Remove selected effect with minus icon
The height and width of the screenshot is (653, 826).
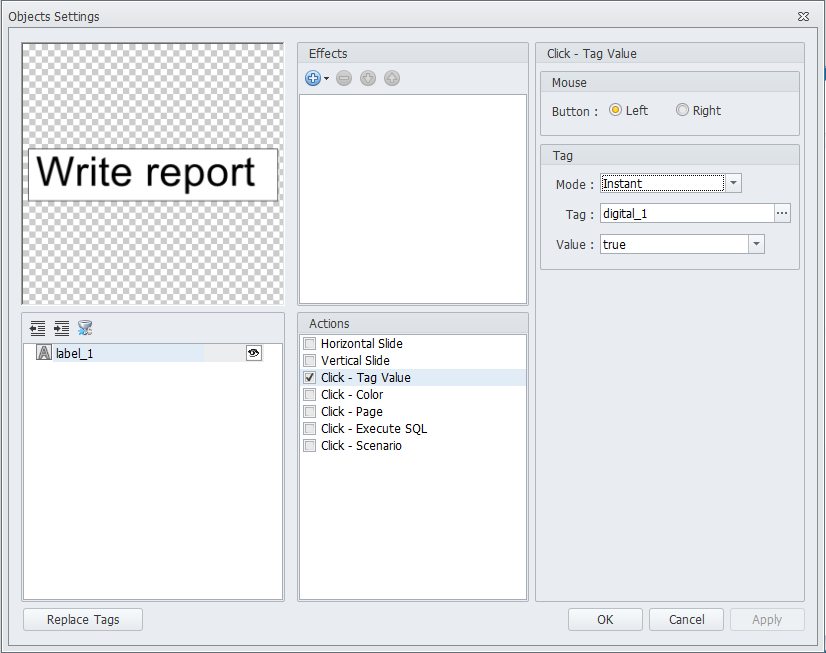344,78
